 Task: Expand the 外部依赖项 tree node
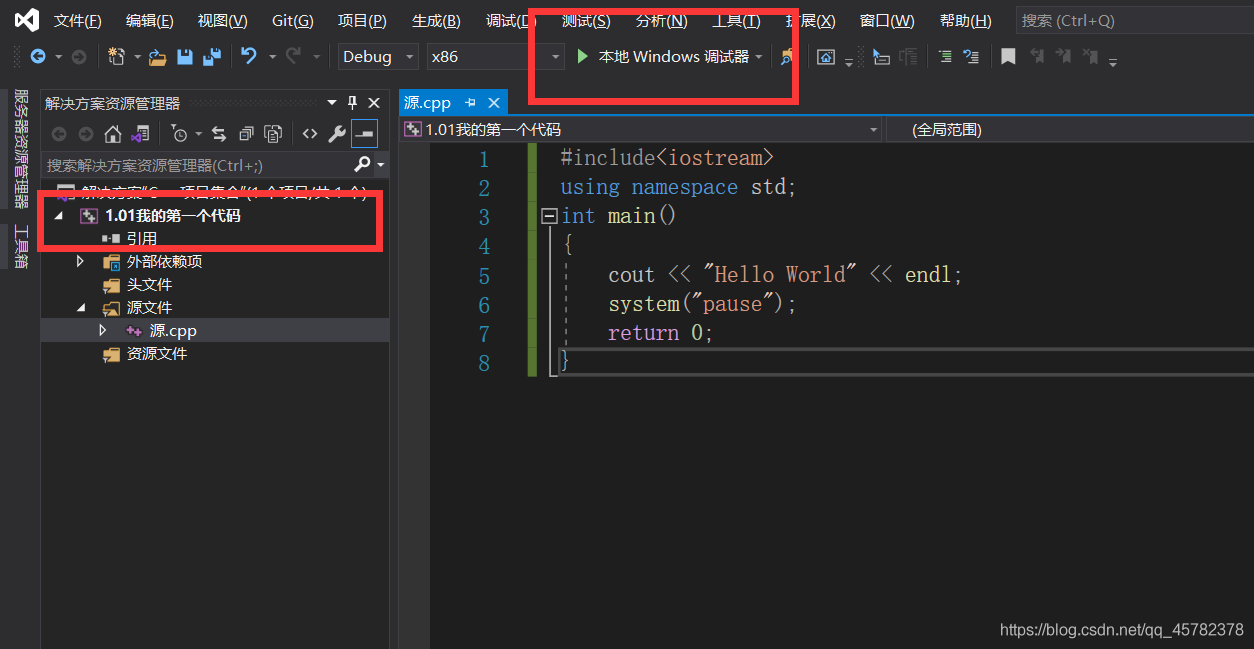coord(80,262)
